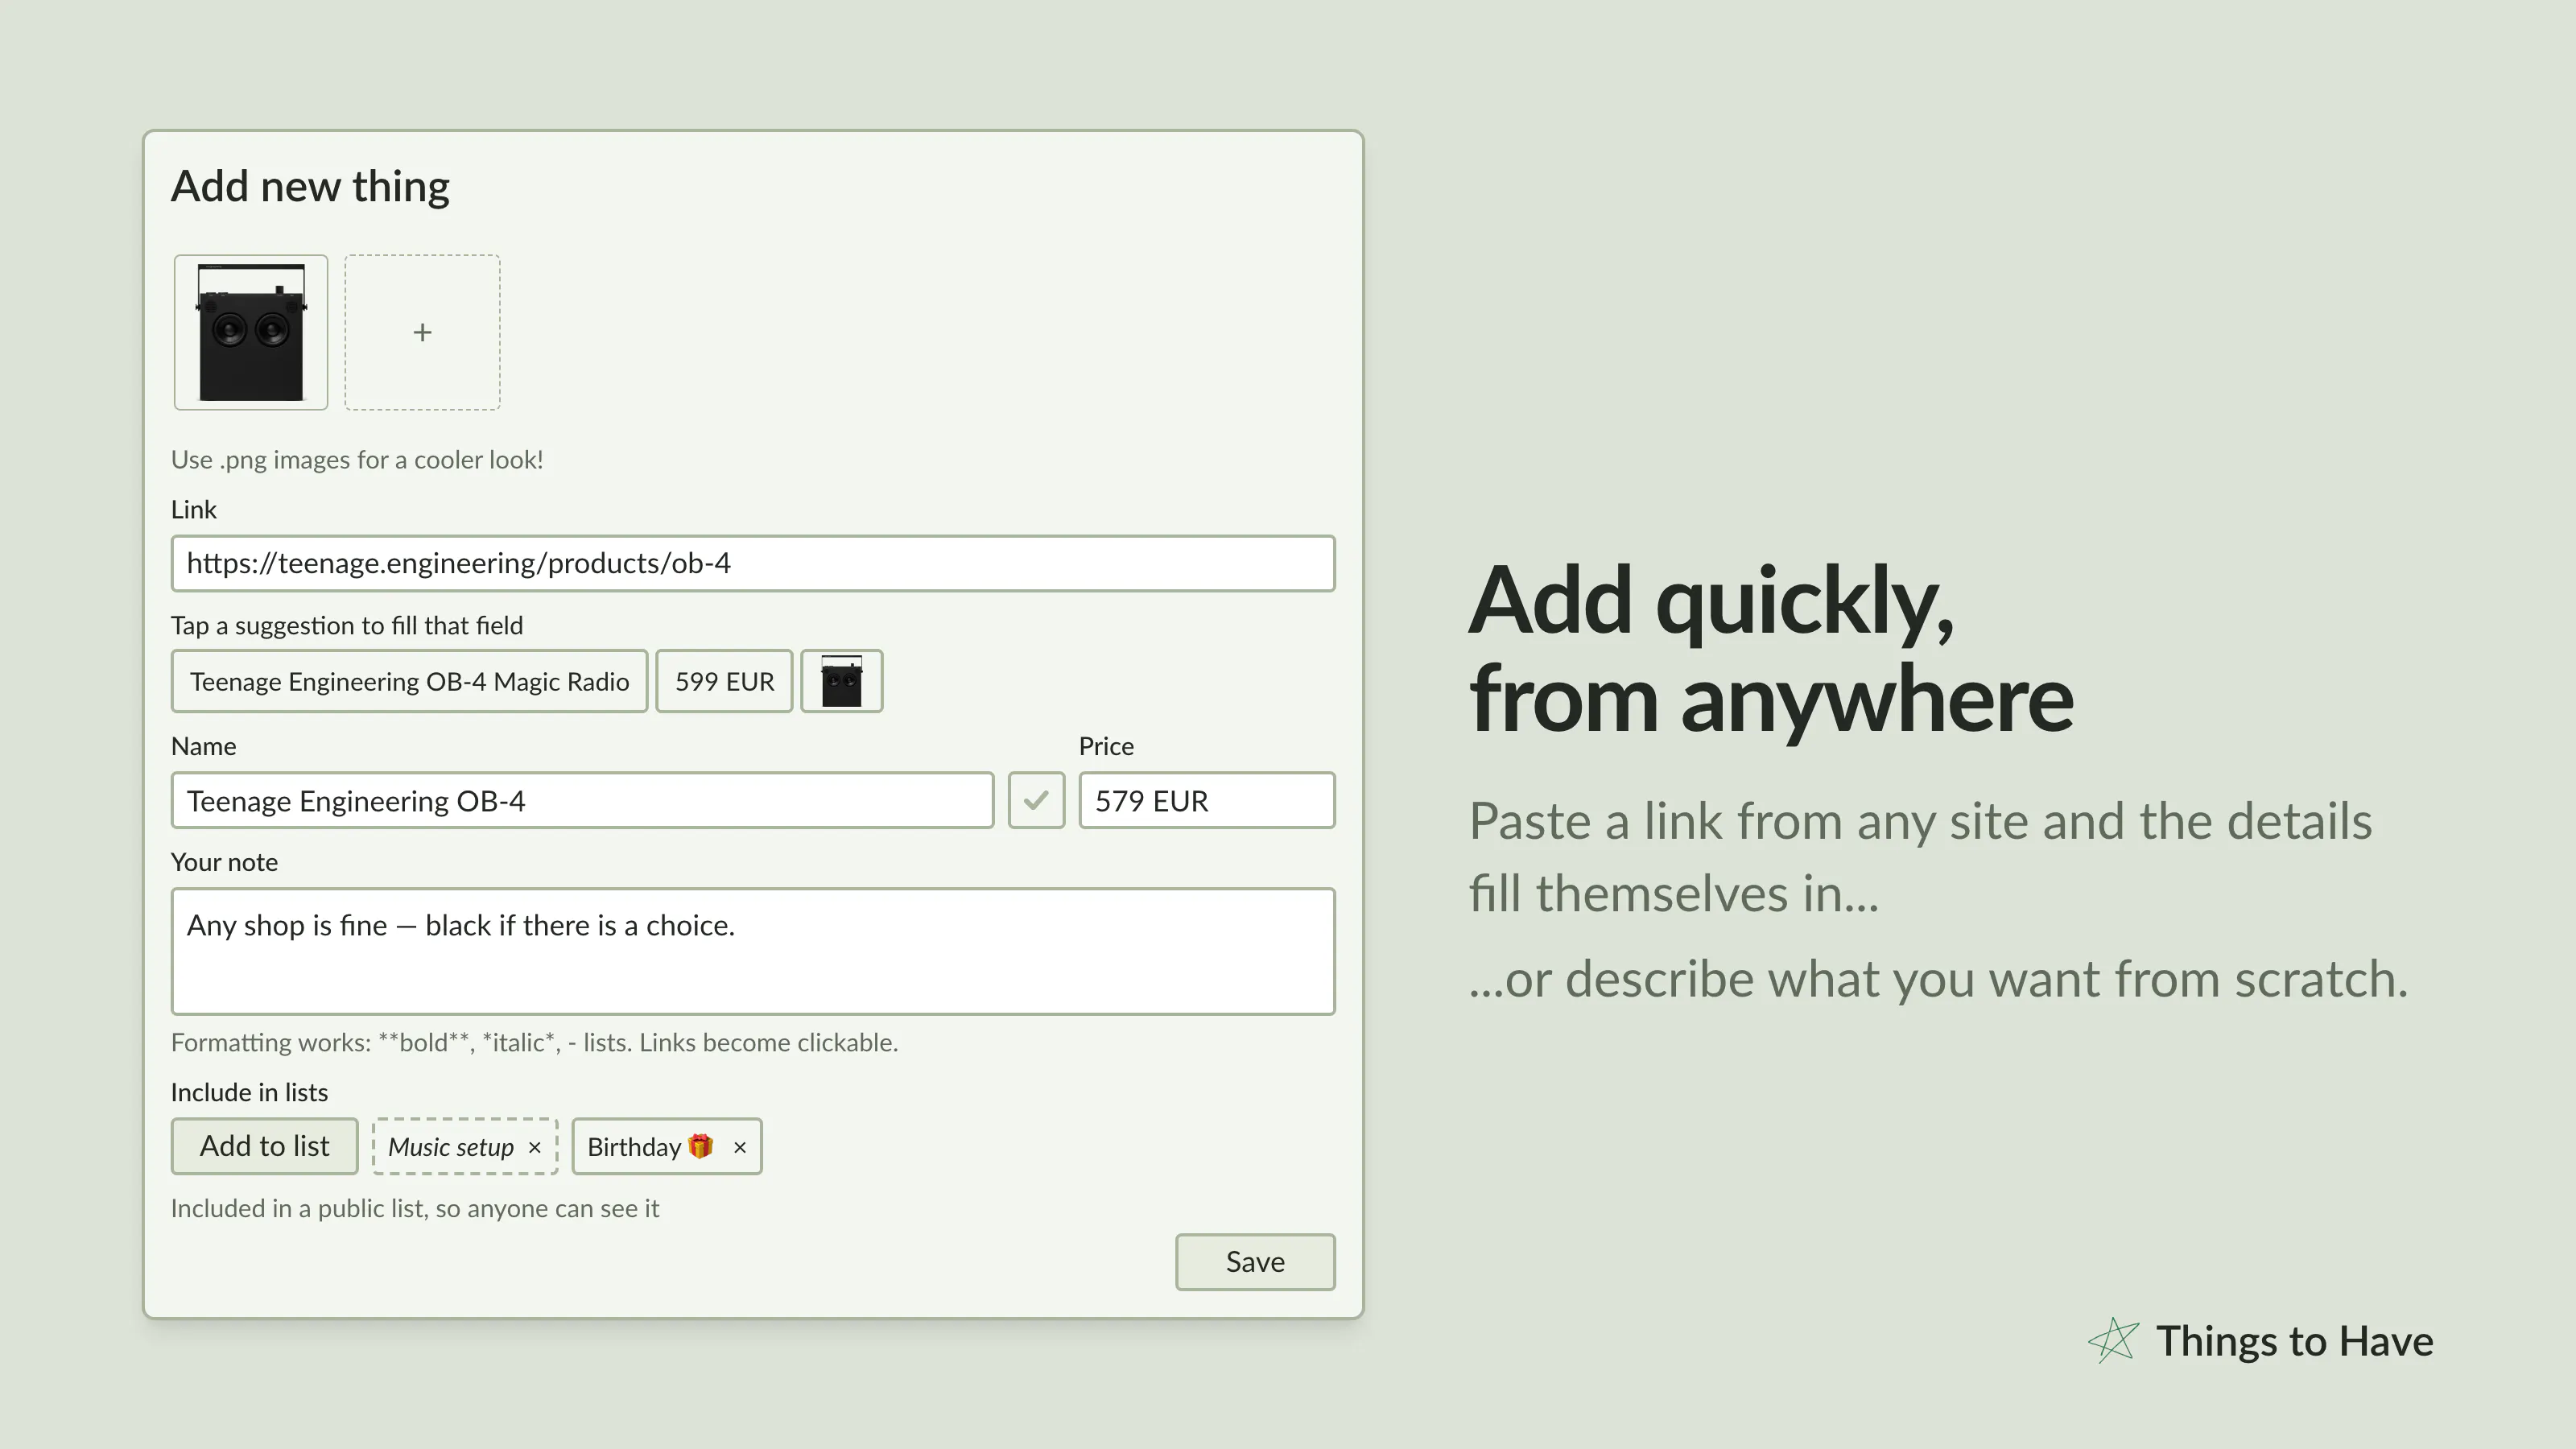2576x1449 pixels.
Task: Remove the Birthday list tag
Action: 740,1147
